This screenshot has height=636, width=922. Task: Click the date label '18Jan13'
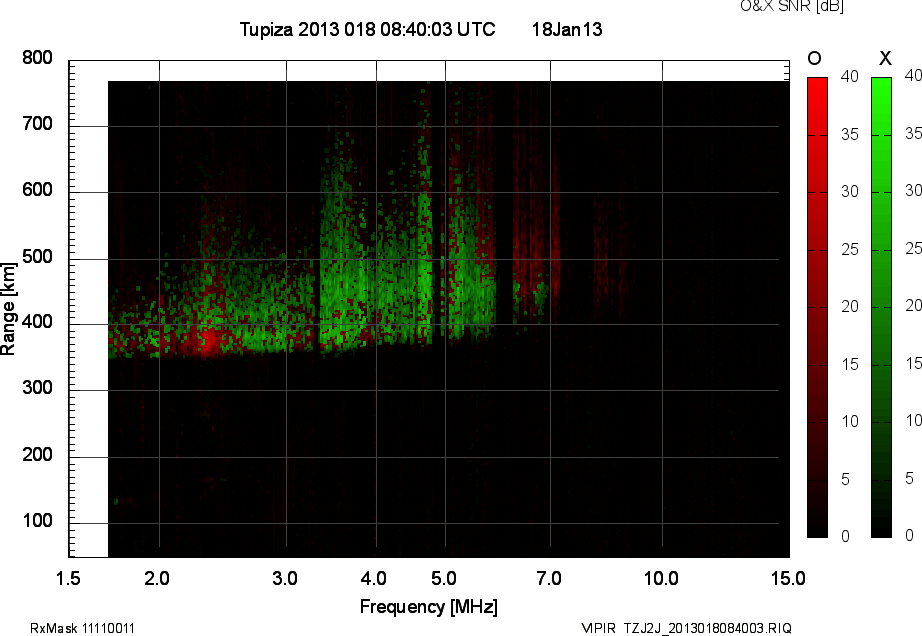click(567, 29)
